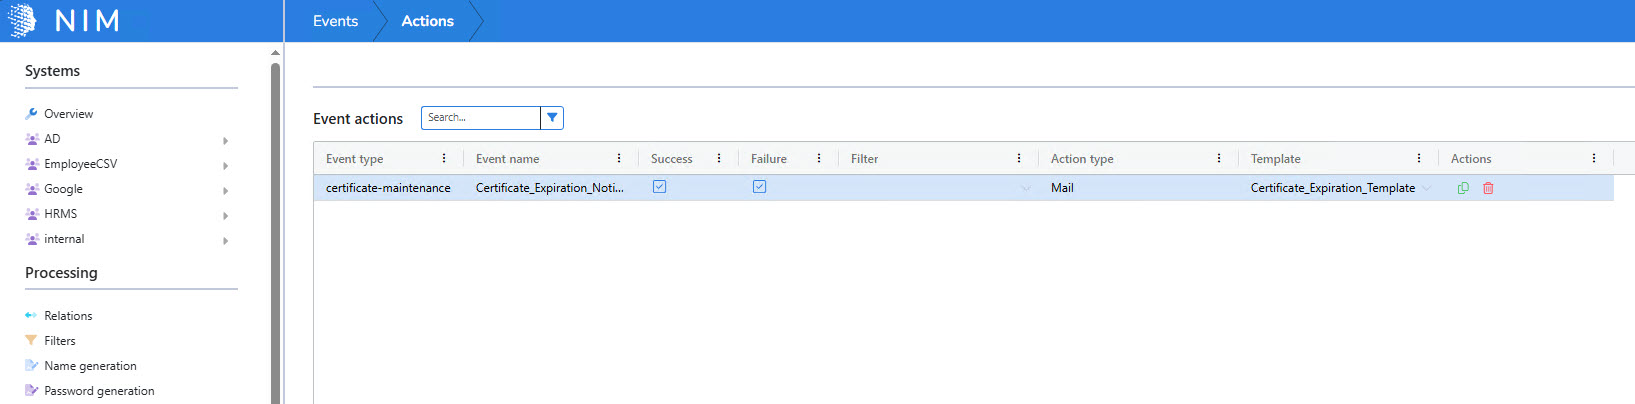Expand the EmployeeCSV system arrow
1635x404 pixels.
[x=226, y=165]
